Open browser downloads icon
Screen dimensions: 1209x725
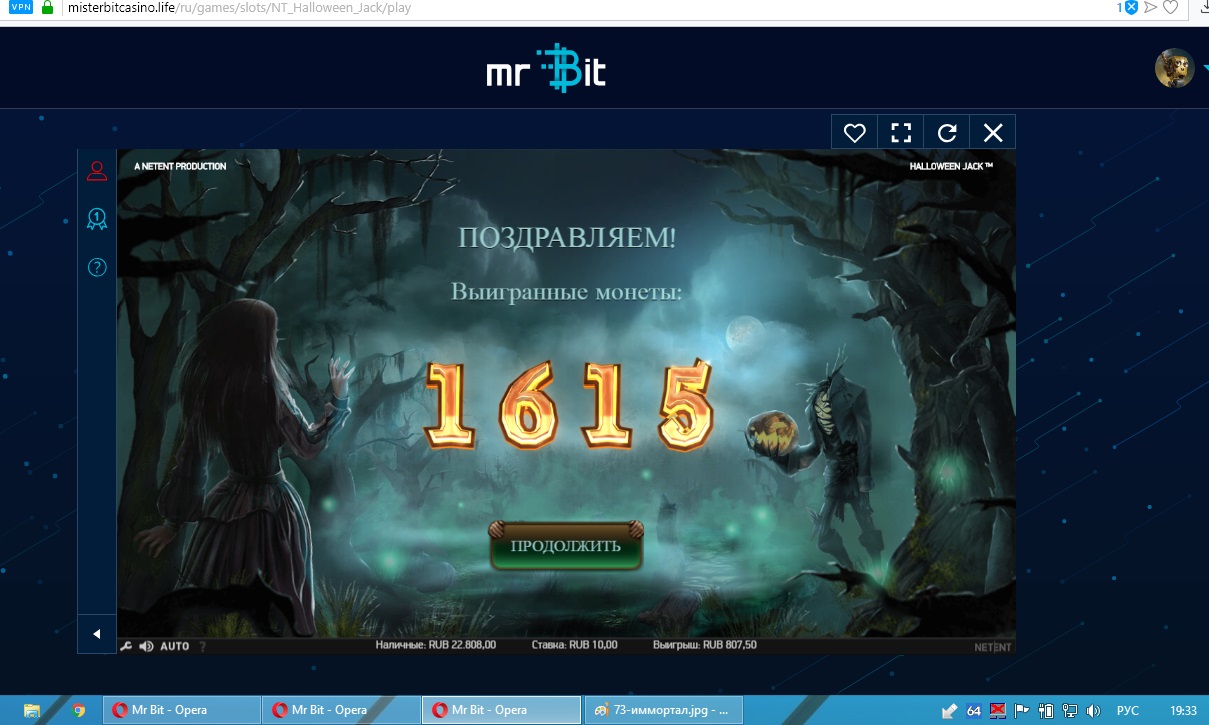tap(1203, 6)
